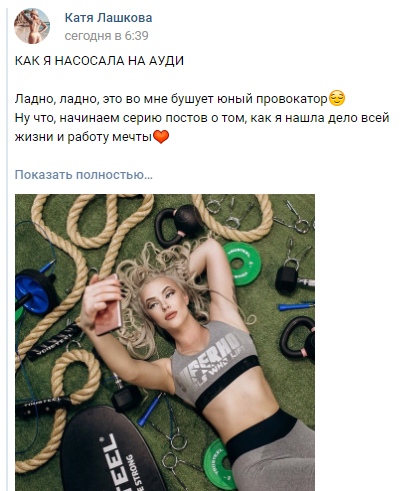Open the post timestamp сегодня в 6:39

click(x=107, y=35)
